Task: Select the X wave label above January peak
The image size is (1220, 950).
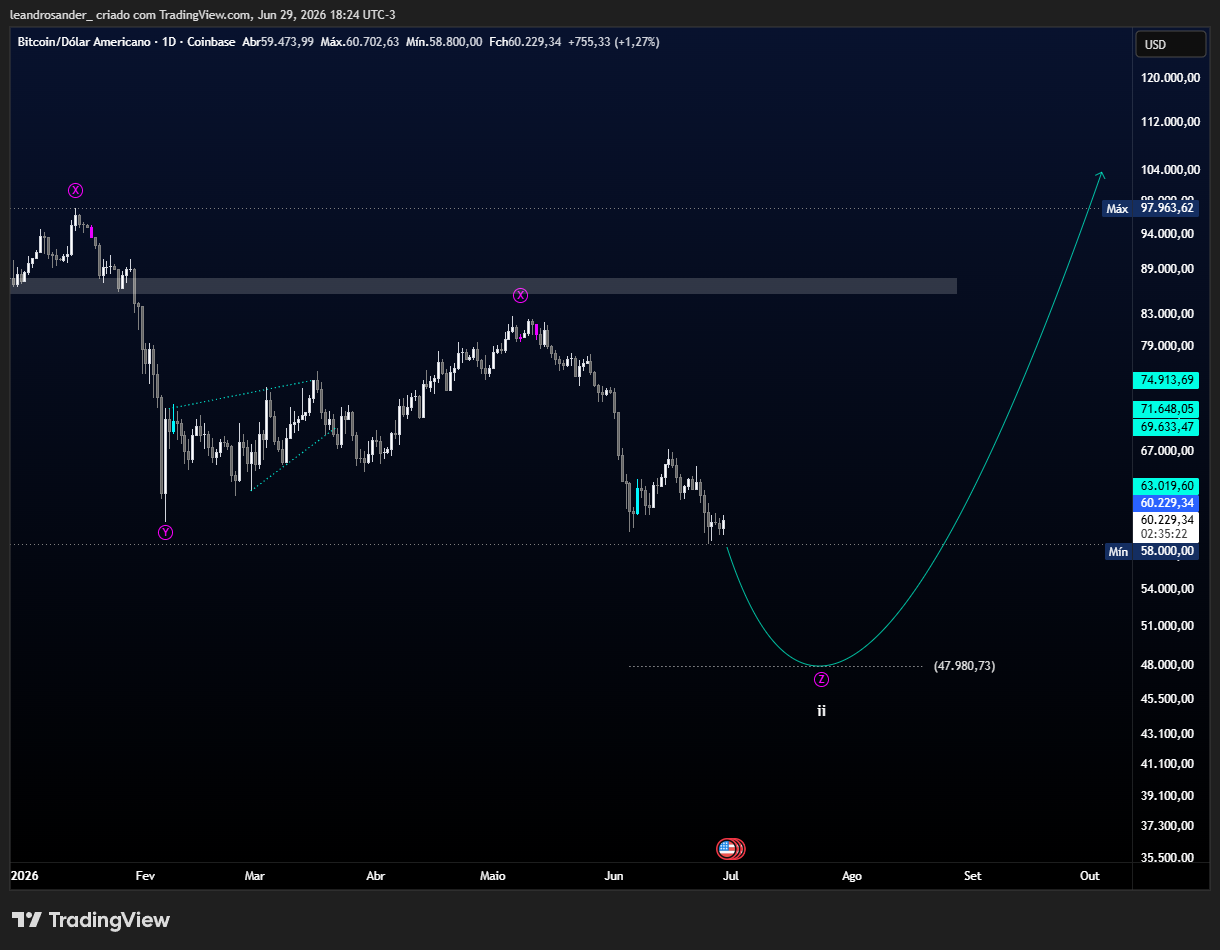Action: pos(76,190)
